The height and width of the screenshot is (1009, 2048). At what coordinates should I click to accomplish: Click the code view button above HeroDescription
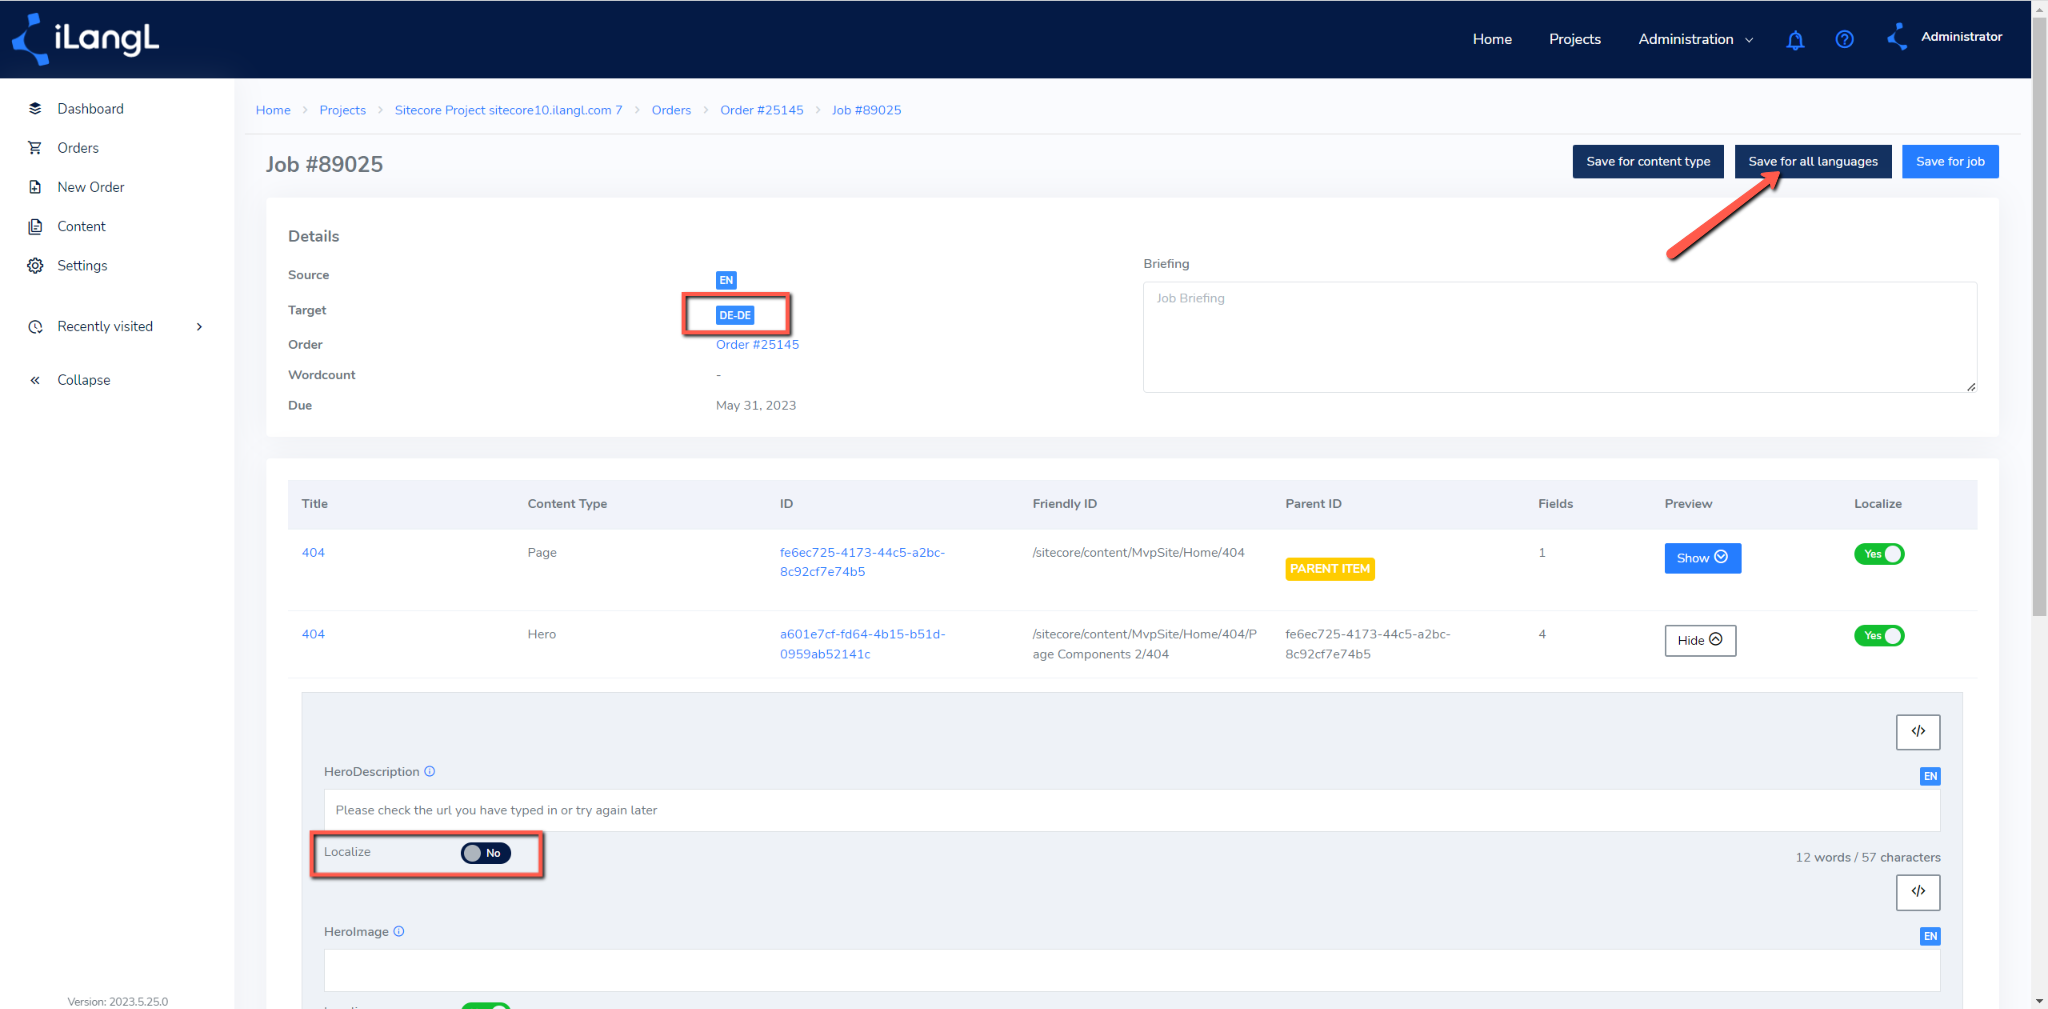(1918, 731)
